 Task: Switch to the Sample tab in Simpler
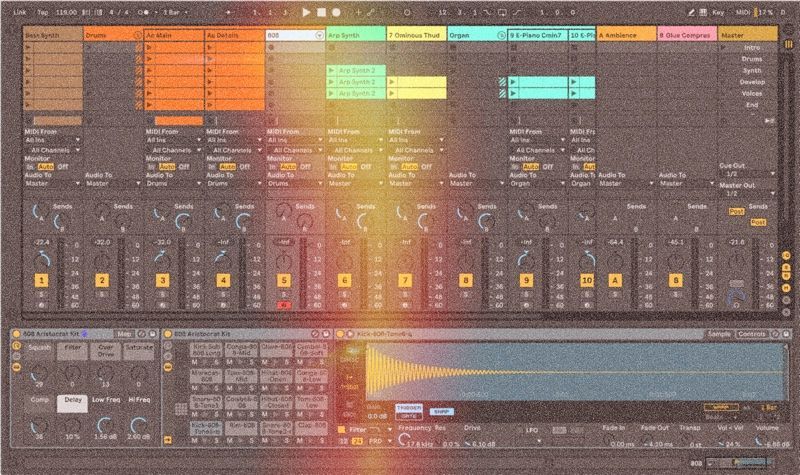(719, 334)
